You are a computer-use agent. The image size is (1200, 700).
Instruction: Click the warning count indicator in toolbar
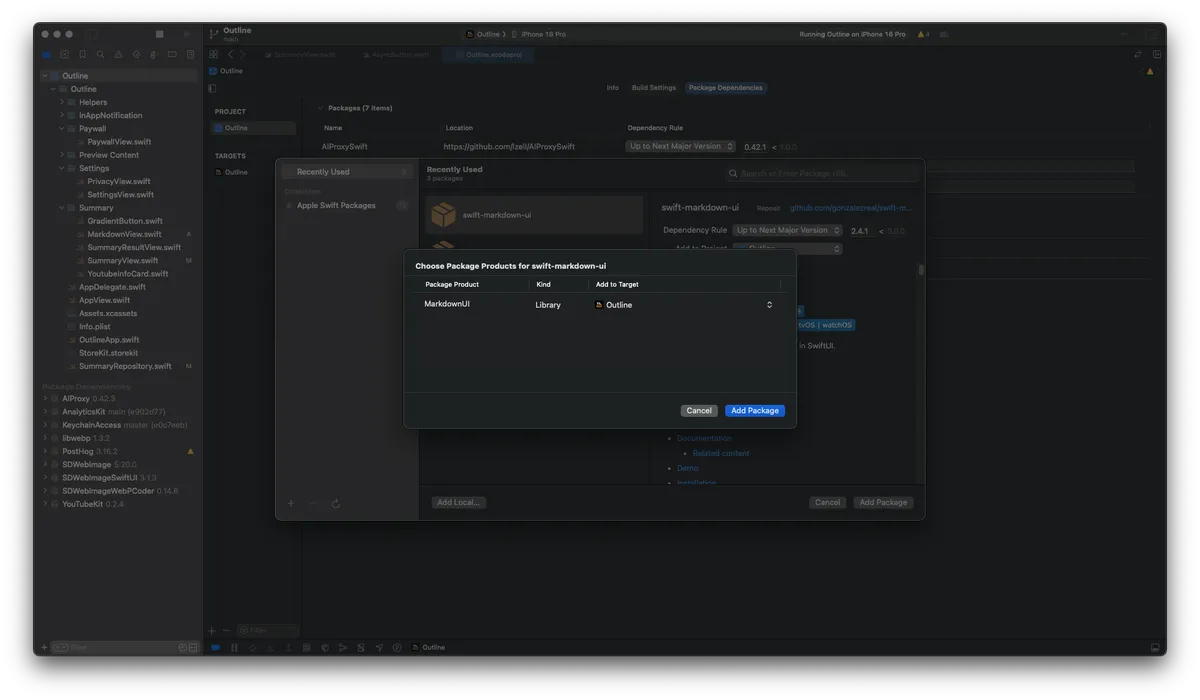click(x=923, y=34)
